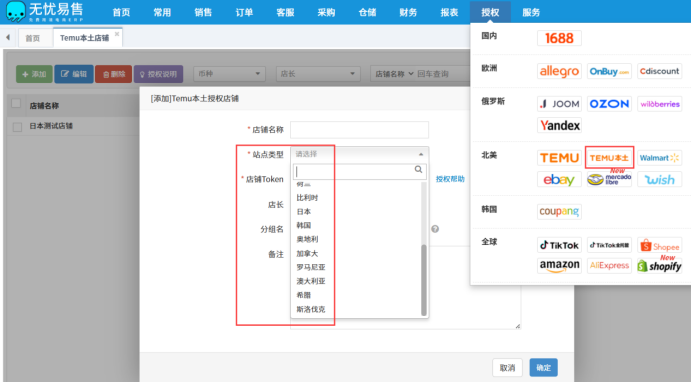The height and width of the screenshot is (382, 692).
Task: Open the 币种 dropdown
Action: coord(229,74)
